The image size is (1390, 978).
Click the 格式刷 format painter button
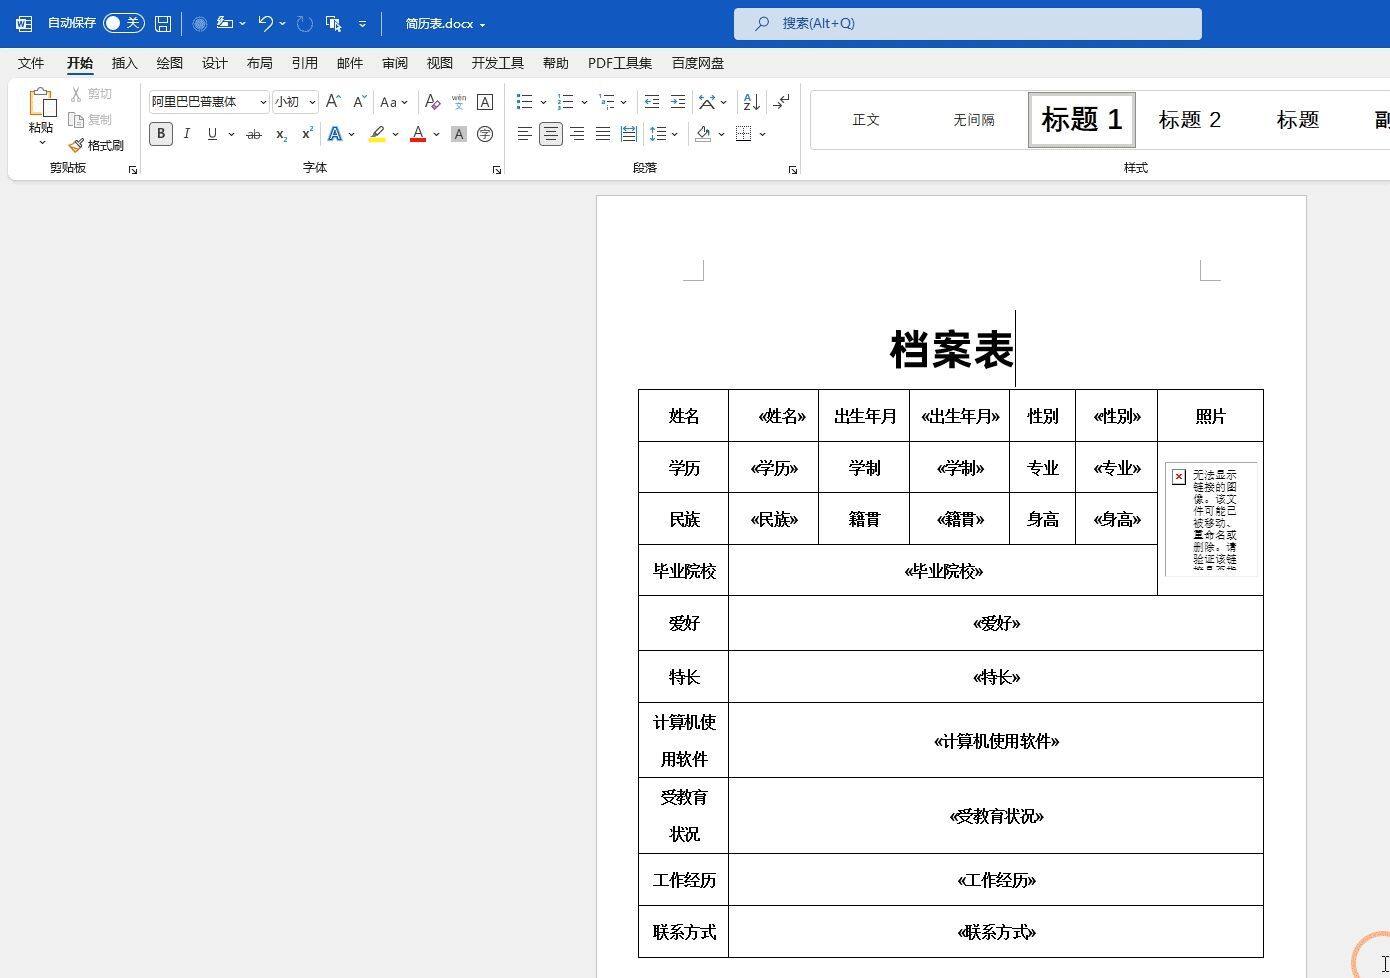point(96,145)
